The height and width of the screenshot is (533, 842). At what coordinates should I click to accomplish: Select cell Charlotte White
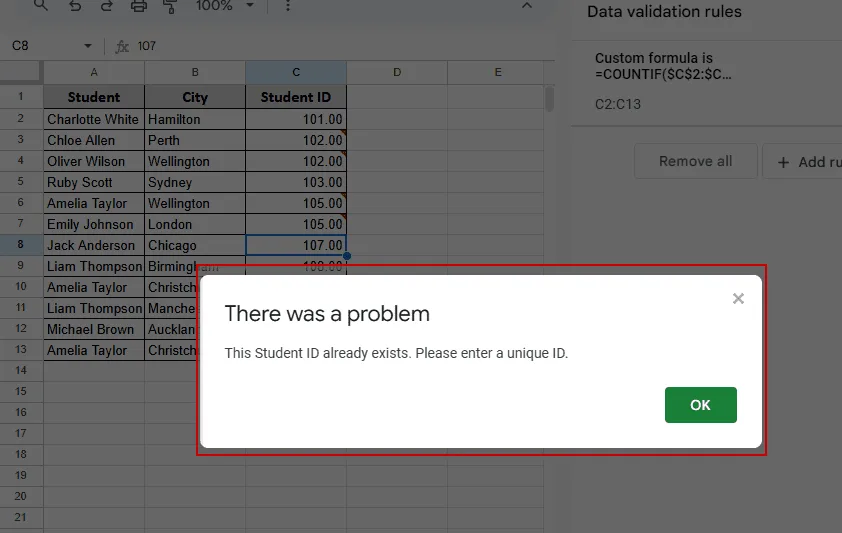[x=94, y=119]
